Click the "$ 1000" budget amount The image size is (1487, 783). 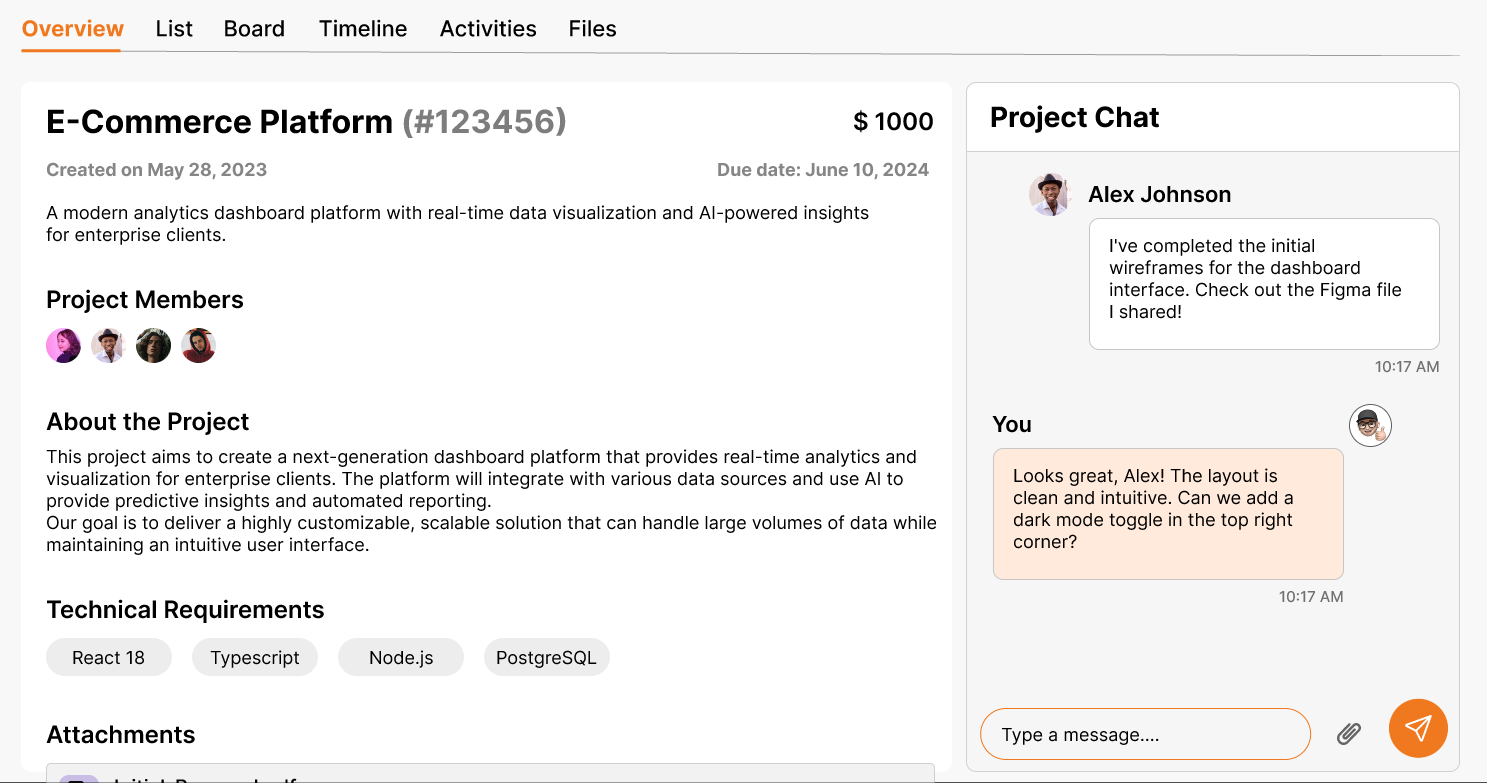[893, 122]
